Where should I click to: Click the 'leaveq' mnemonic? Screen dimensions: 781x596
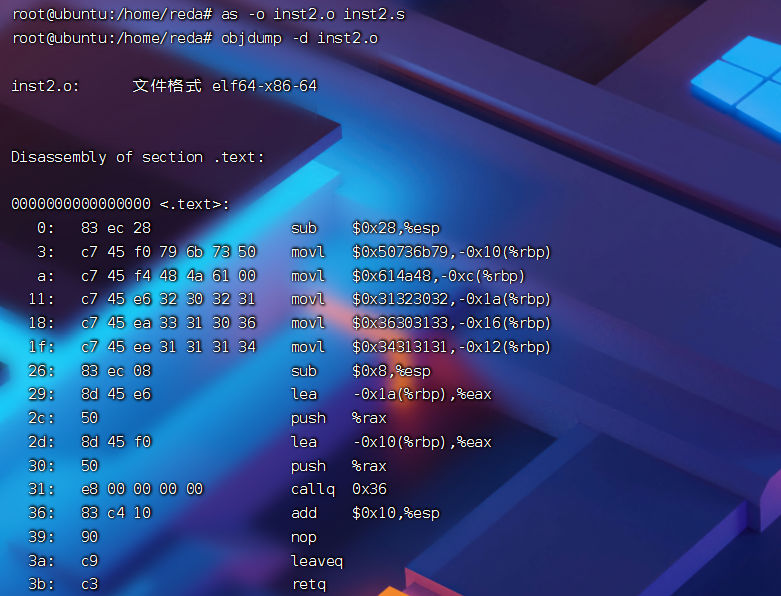click(317, 561)
